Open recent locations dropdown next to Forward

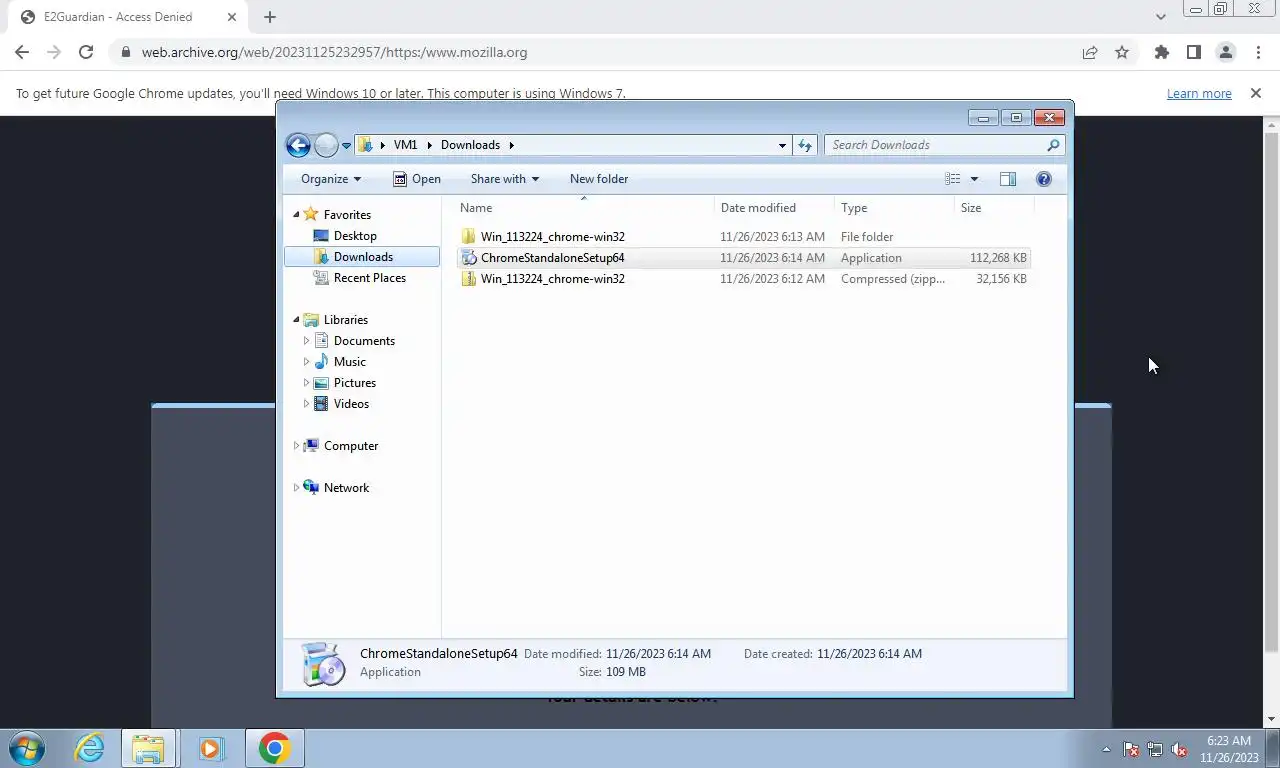point(347,145)
